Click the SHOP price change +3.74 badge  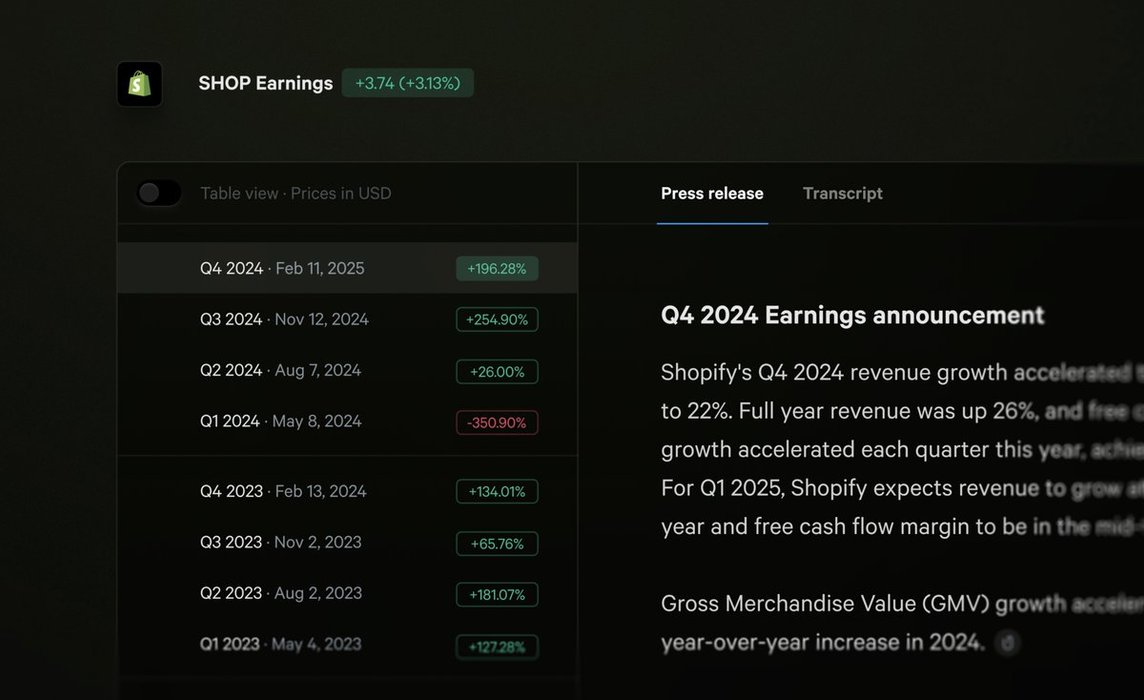[407, 83]
